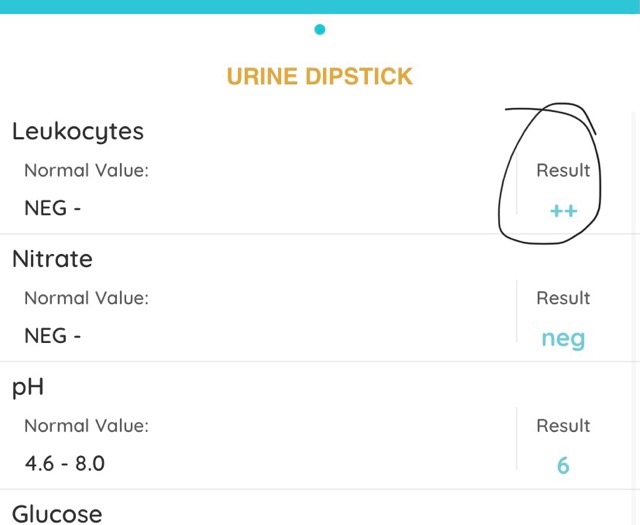This screenshot has height=525, width=640.
Task: Click the Leukocytes ++ result value
Action: tap(564, 211)
